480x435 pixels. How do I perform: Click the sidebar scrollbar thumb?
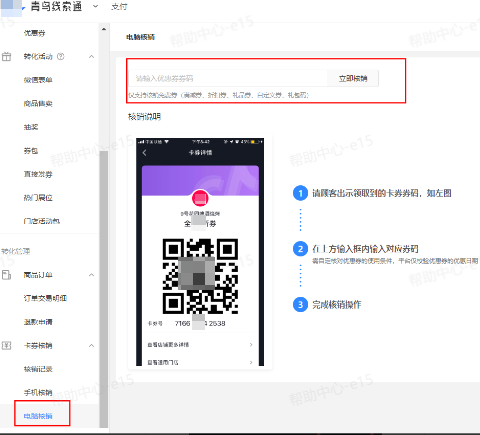point(104,289)
